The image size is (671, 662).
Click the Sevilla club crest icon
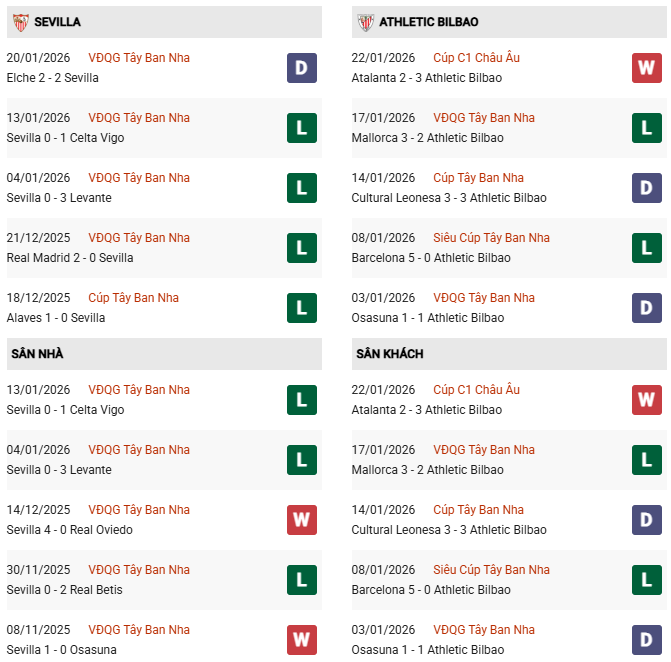pos(20,22)
